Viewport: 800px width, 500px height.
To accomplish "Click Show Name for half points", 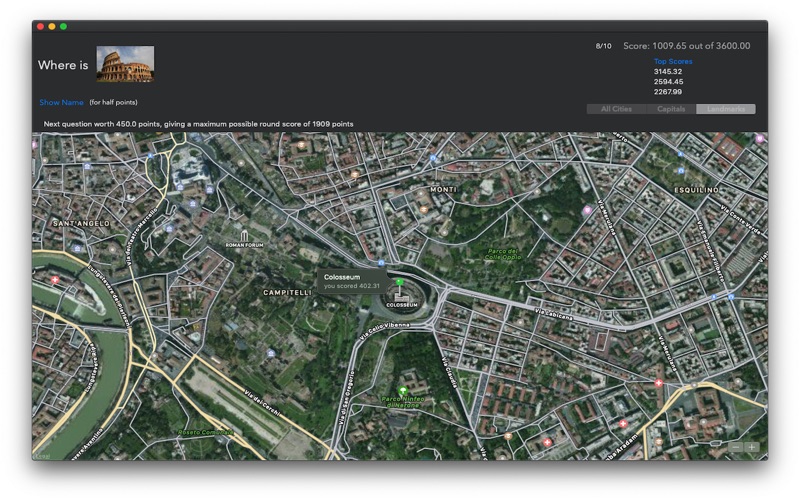I will pos(61,102).
